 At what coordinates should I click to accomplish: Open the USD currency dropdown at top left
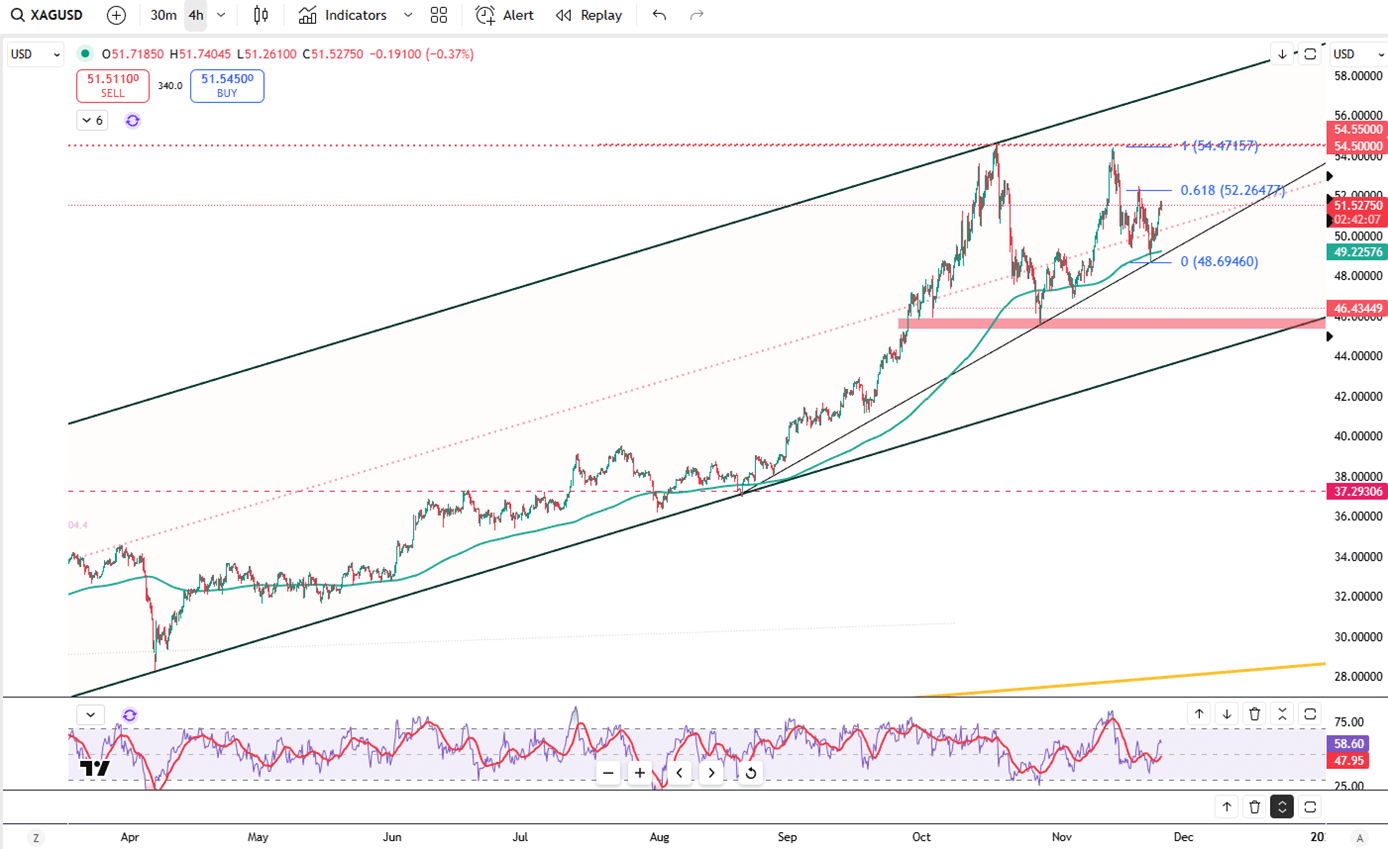point(35,54)
